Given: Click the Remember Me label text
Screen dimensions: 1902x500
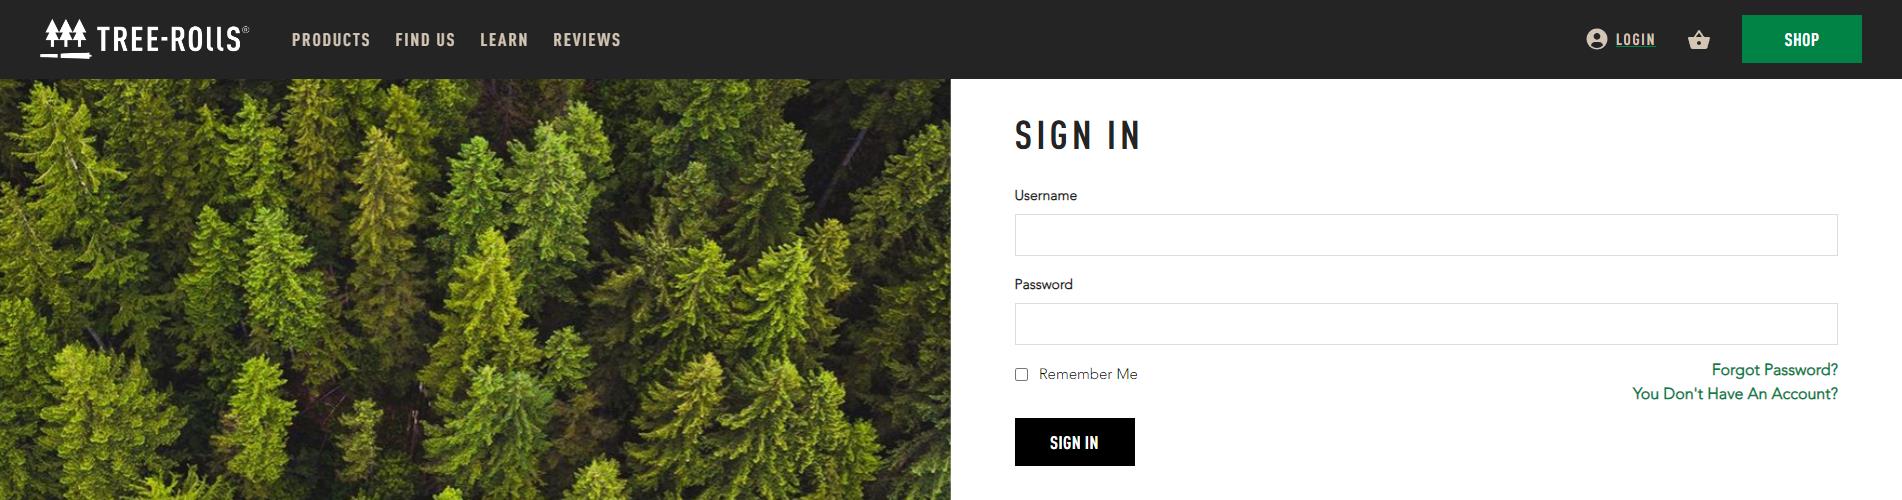Looking at the screenshot, I should [1088, 374].
